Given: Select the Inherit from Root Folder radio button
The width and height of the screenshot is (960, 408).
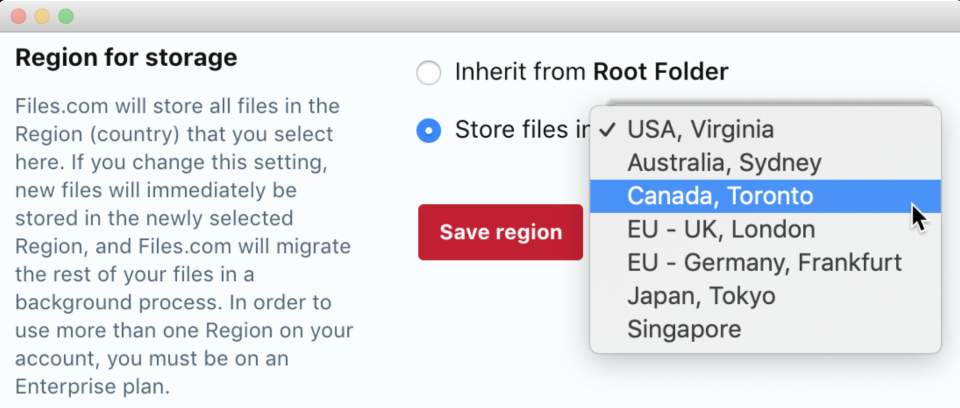Looking at the screenshot, I should click(428, 72).
